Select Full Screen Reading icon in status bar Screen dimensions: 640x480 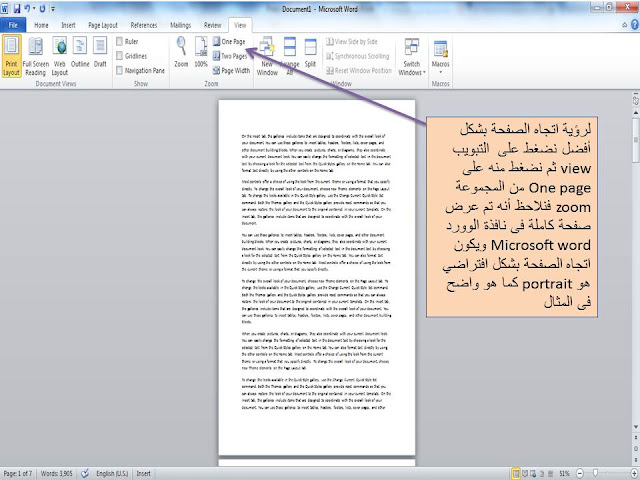525,473
